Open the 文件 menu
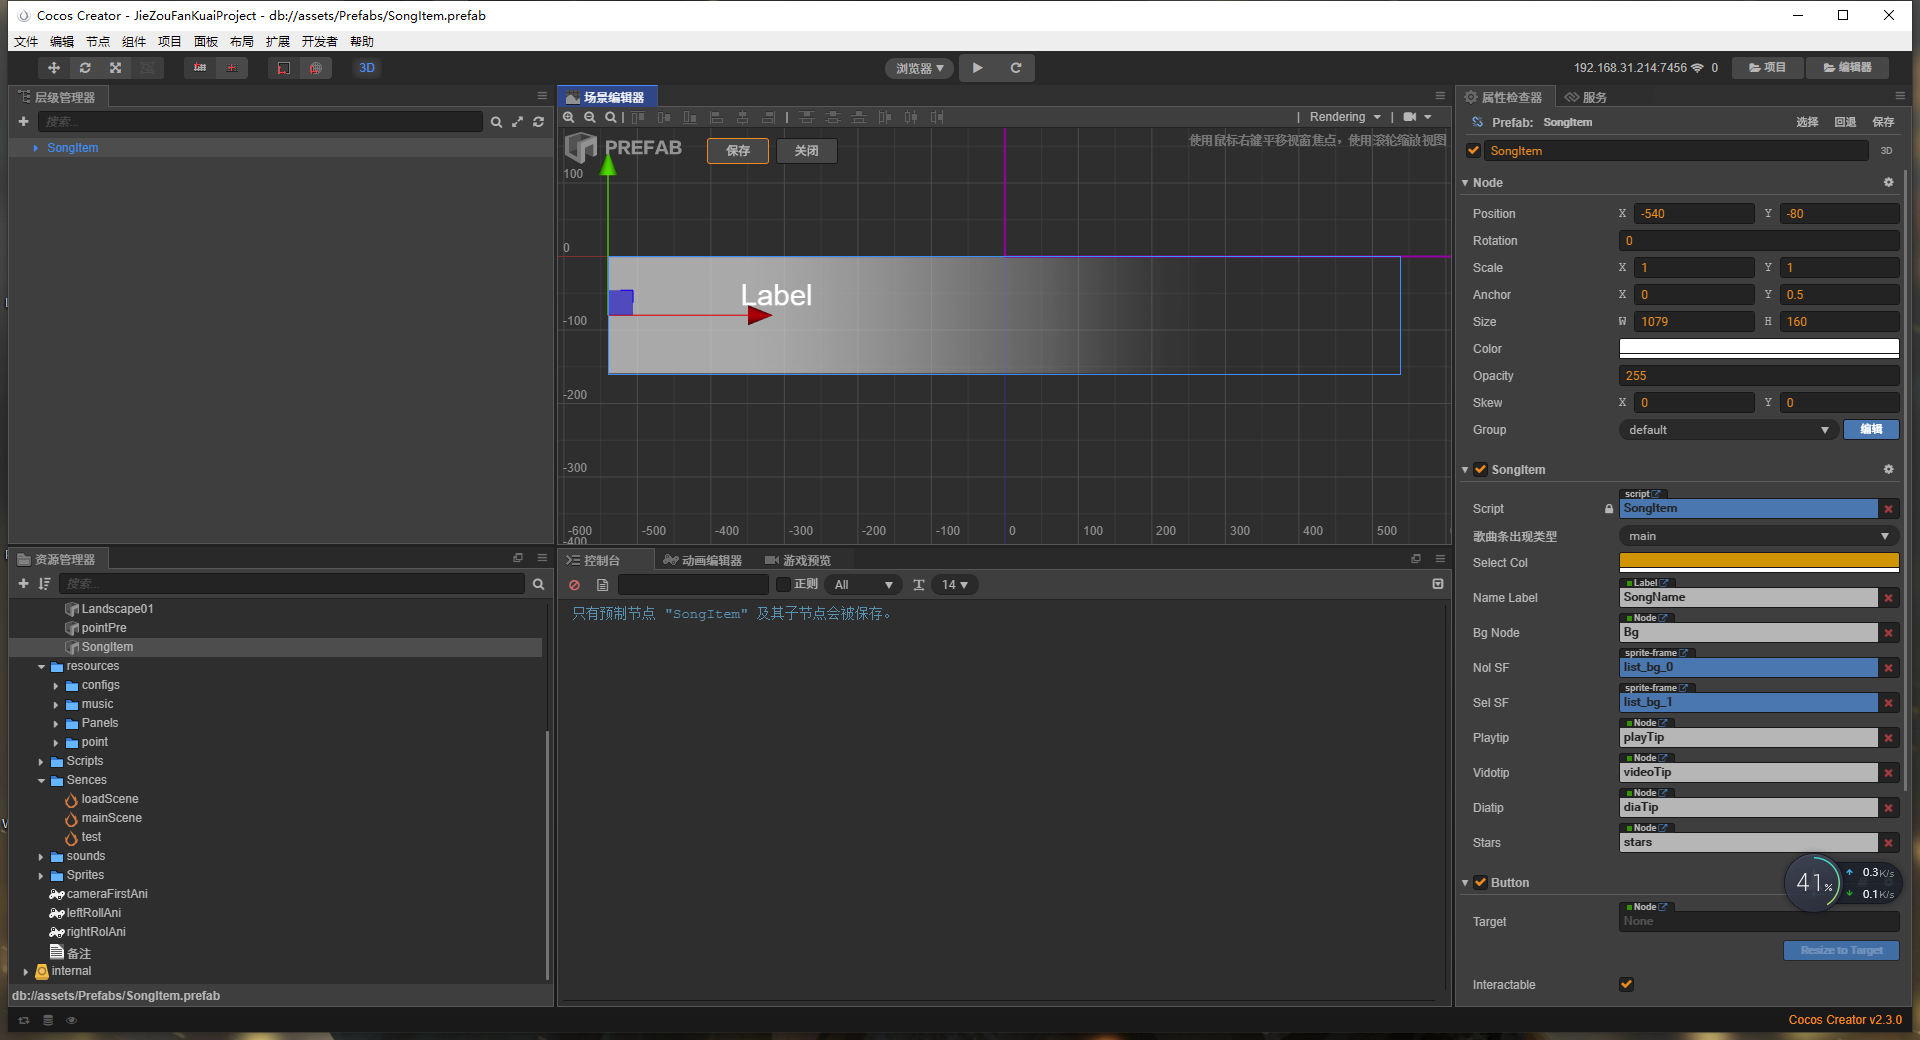Image resolution: width=1920 pixels, height=1040 pixels. pos(26,41)
